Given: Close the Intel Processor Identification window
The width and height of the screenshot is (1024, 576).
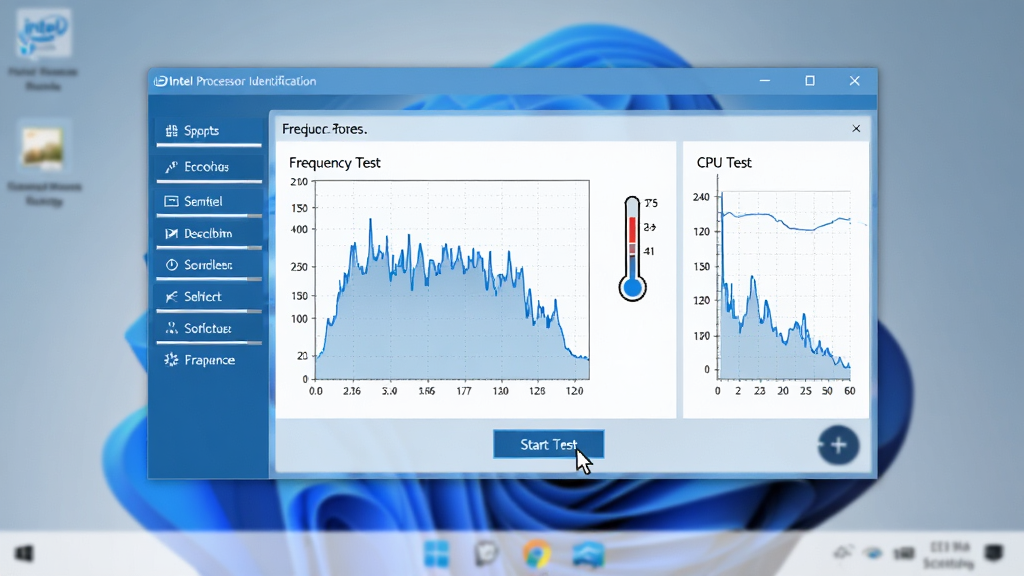Looking at the screenshot, I should click(854, 80).
